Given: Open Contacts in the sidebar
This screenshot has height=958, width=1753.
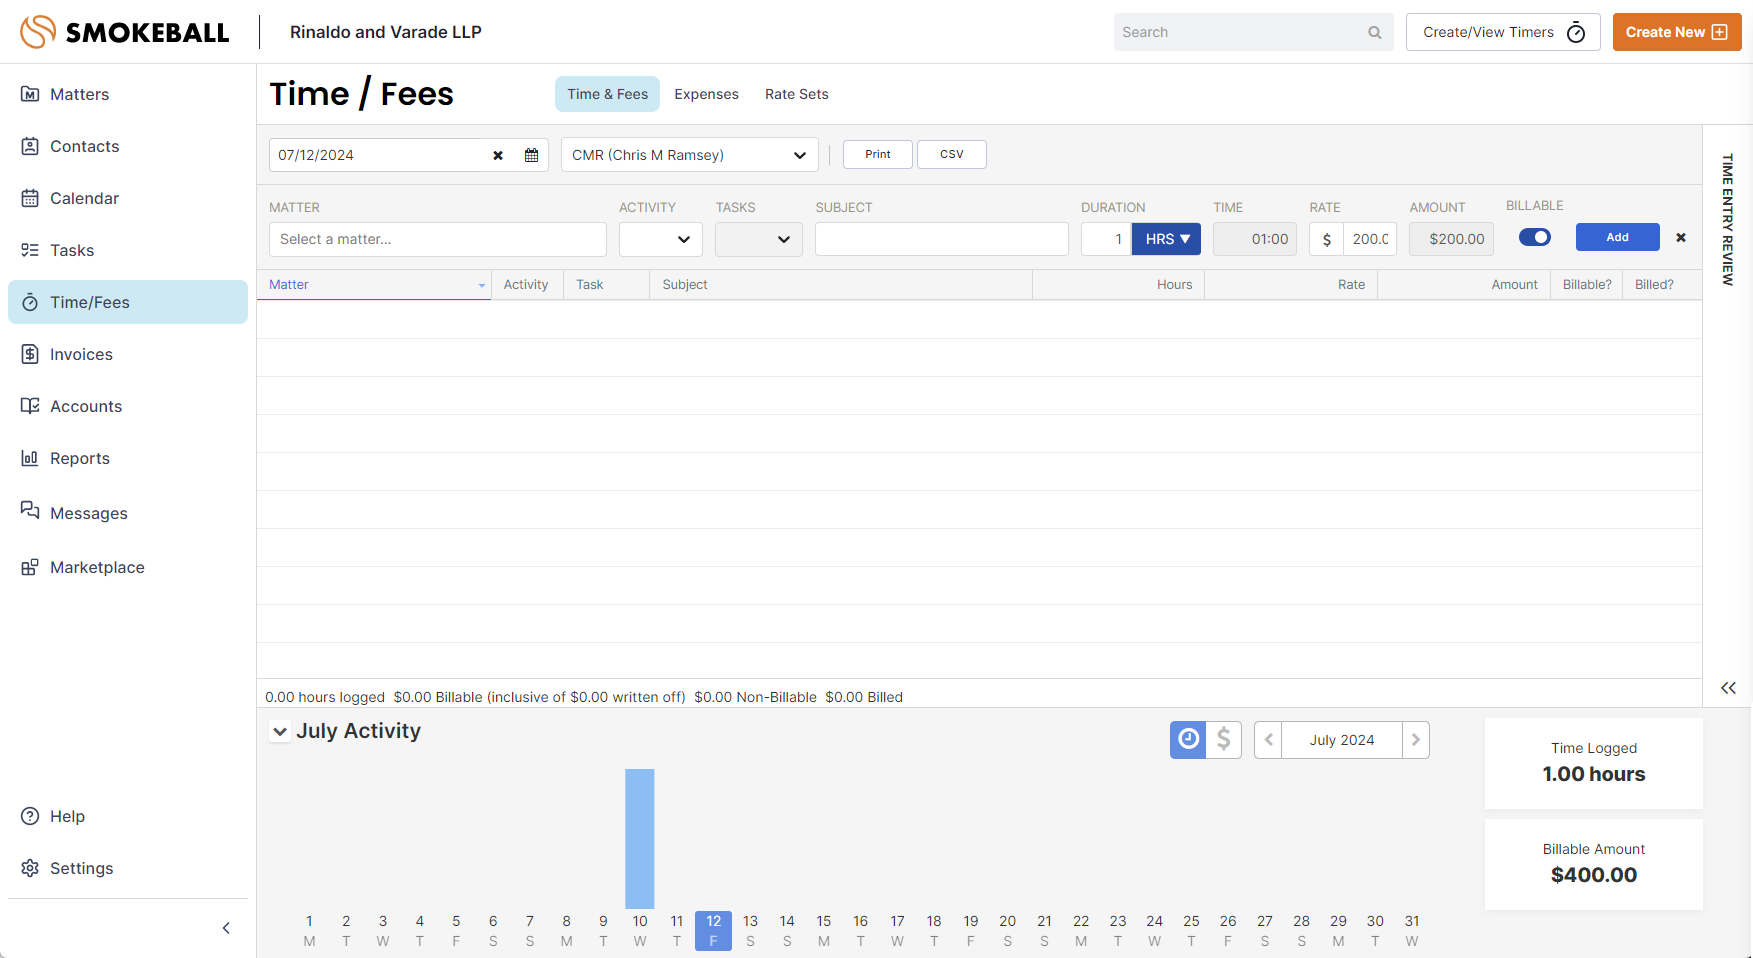Looking at the screenshot, I should coord(128,146).
